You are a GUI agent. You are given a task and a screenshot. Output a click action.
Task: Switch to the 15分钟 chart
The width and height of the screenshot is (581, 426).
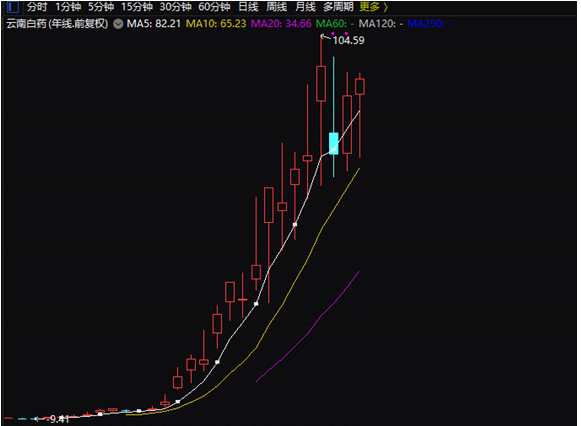tap(137, 7)
